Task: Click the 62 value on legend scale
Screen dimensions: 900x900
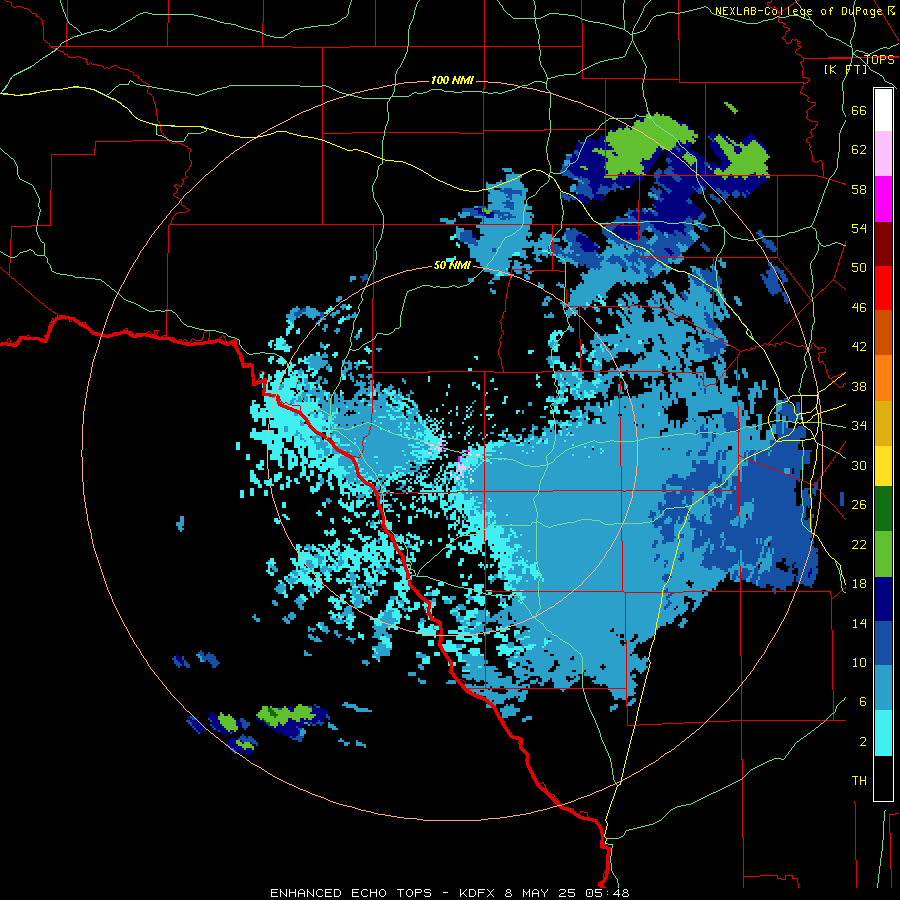Action: point(859,150)
